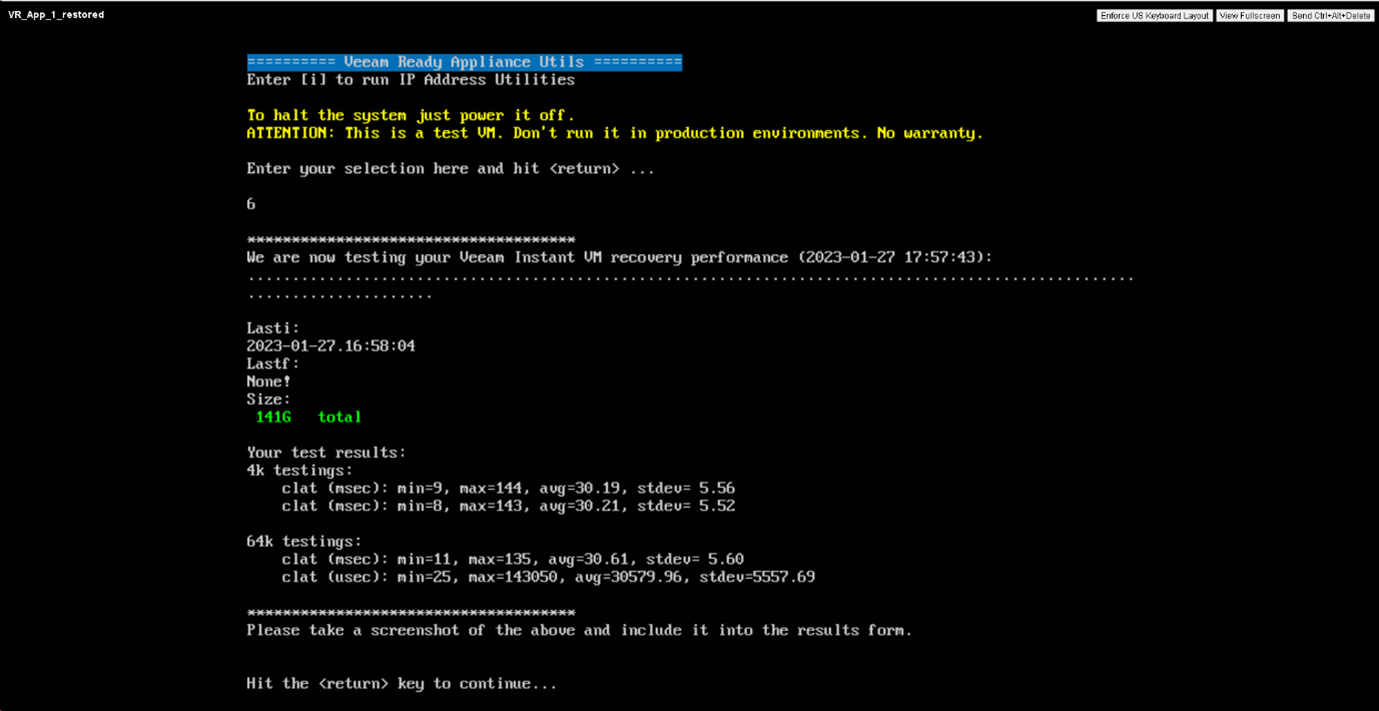Send Ctrl+Alt+Delete to the VM
The image size is (1379, 711).
click(x=1330, y=16)
